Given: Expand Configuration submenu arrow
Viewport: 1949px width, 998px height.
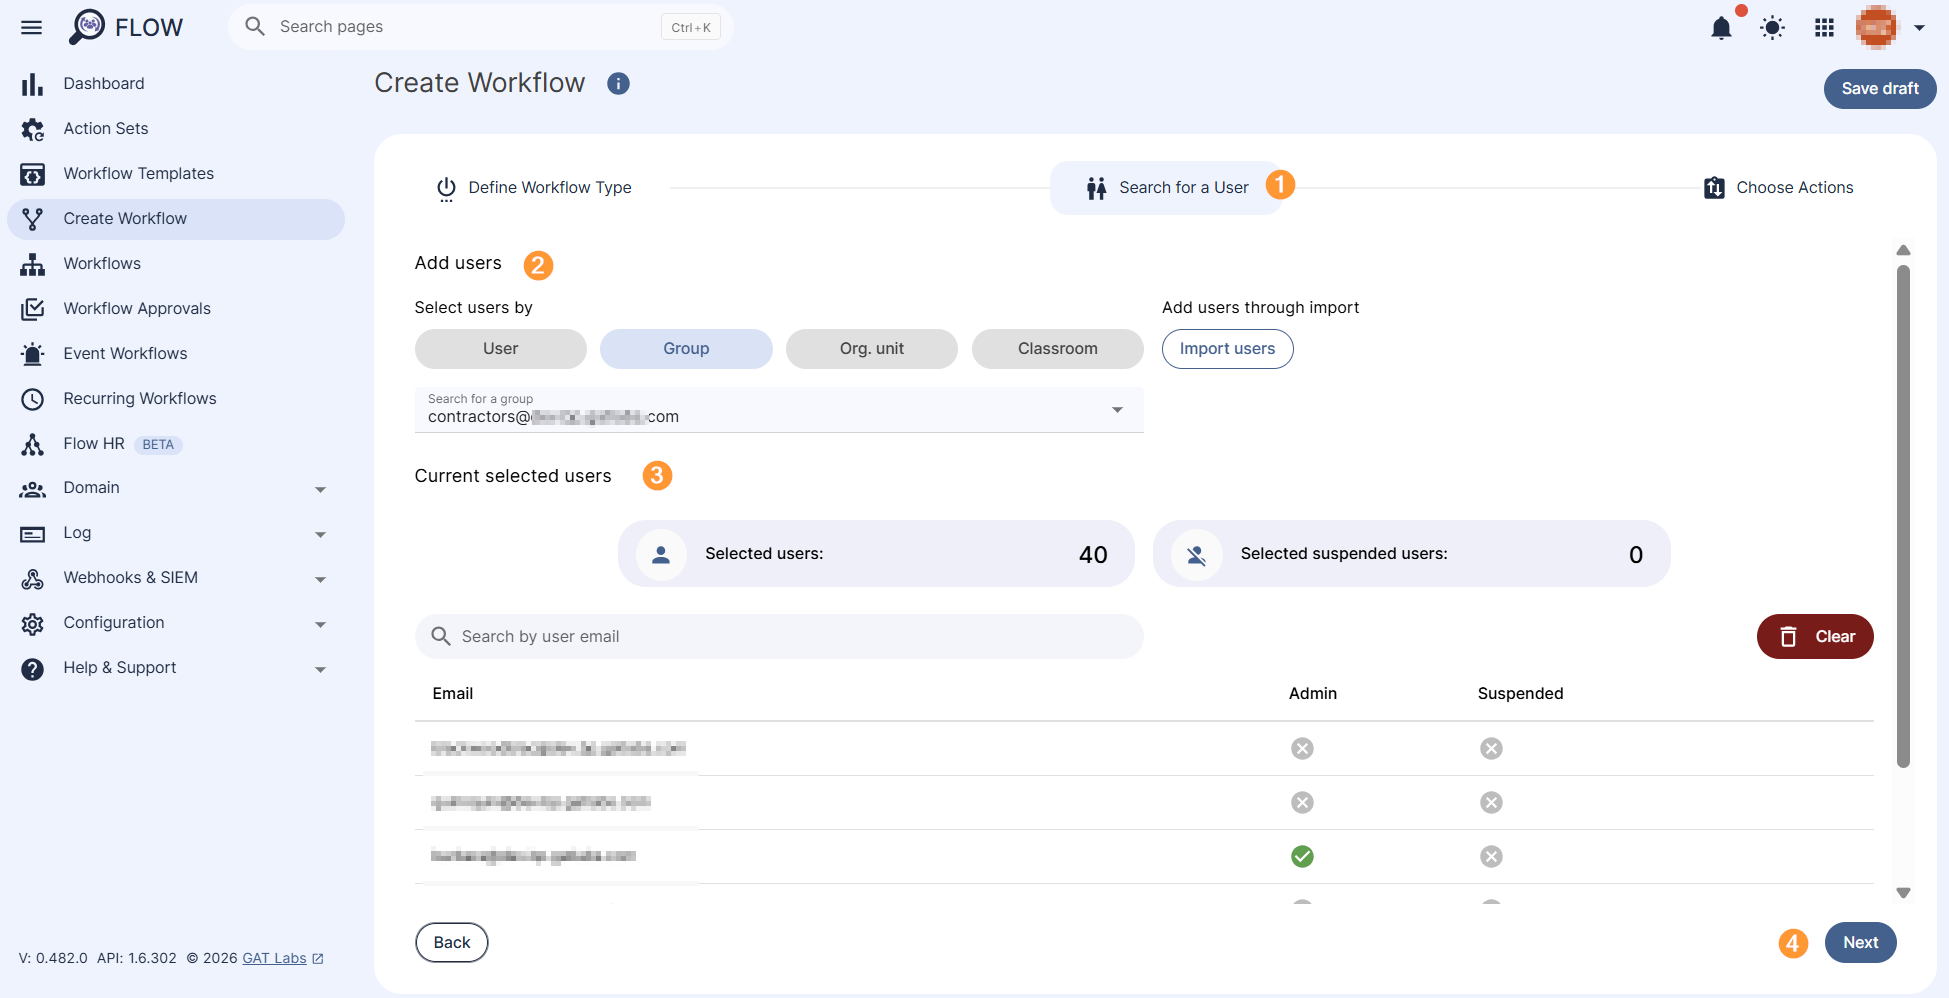Looking at the screenshot, I should point(320,625).
